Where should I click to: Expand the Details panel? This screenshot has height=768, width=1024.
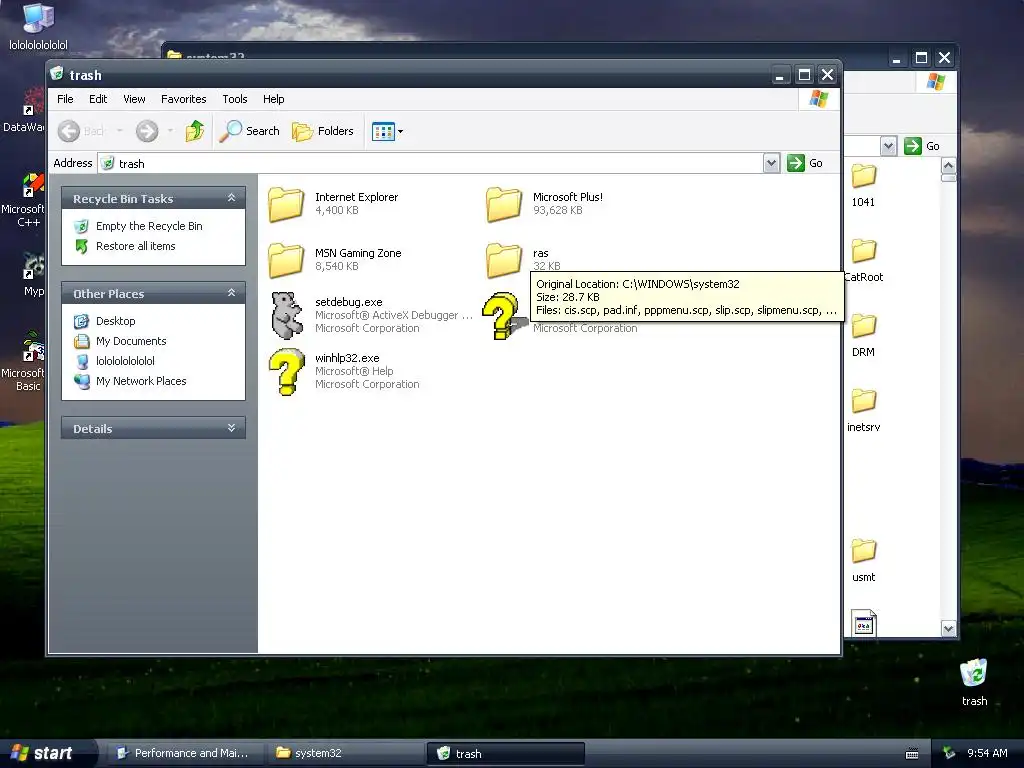coord(231,428)
